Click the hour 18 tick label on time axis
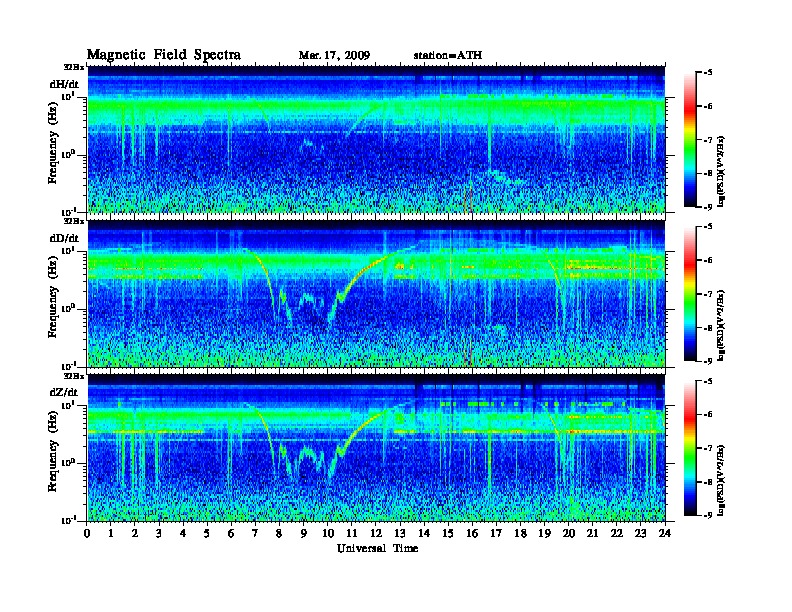The width and height of the screenshot is (792, 612). (520, 533)
